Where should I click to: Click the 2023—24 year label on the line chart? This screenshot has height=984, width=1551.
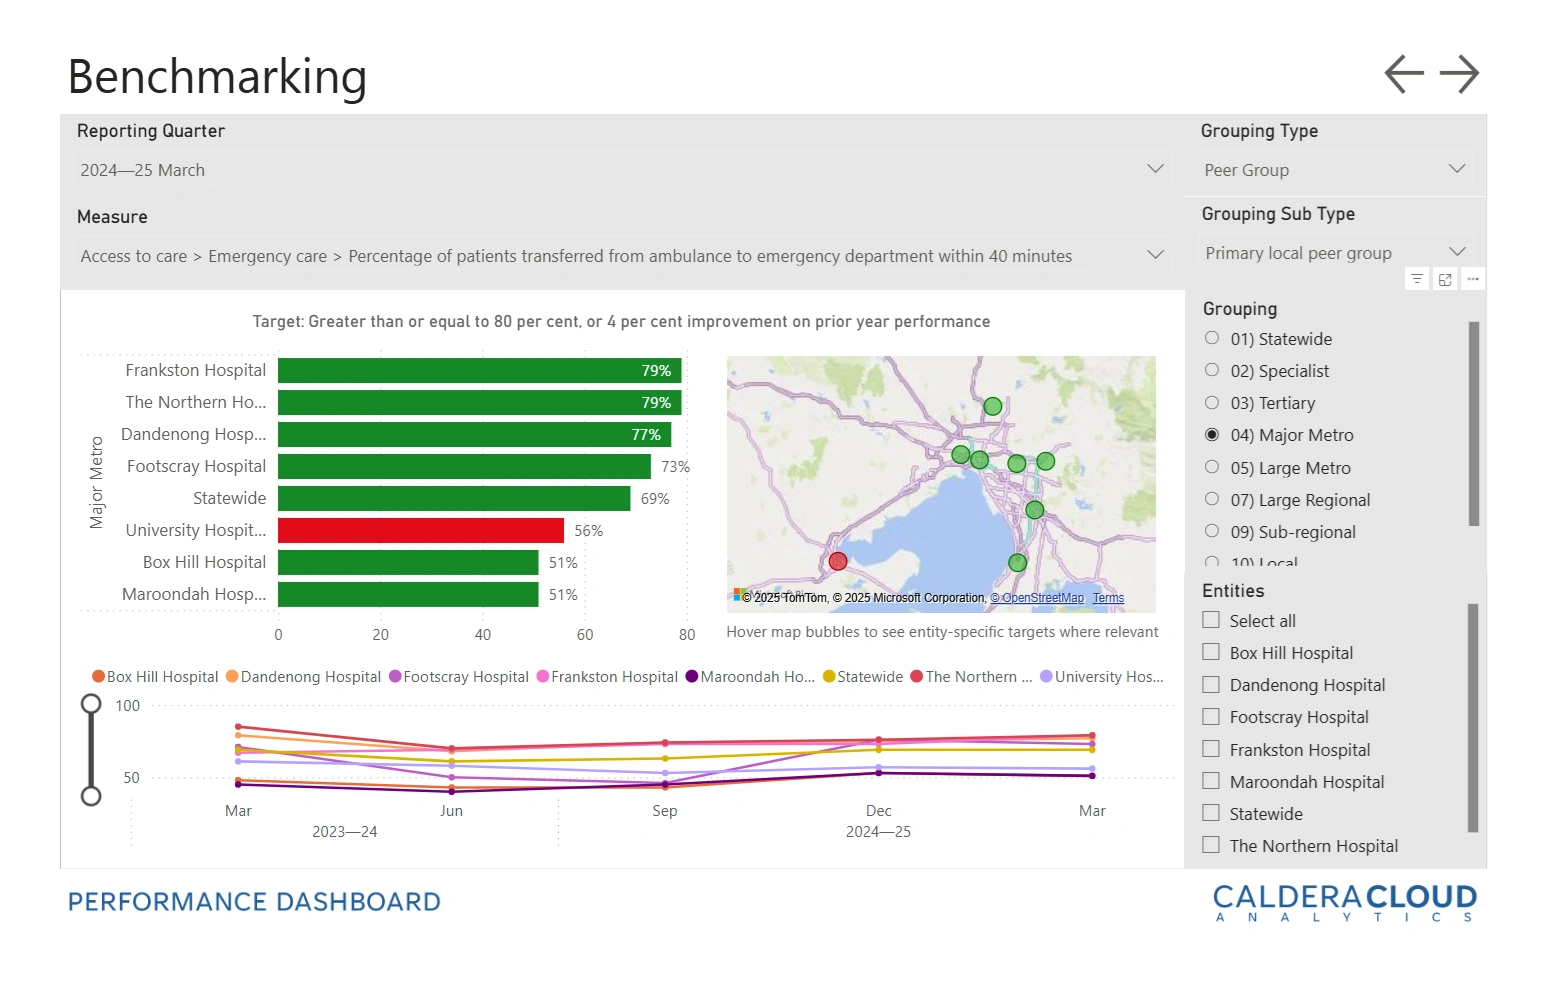tap(345, 832)
